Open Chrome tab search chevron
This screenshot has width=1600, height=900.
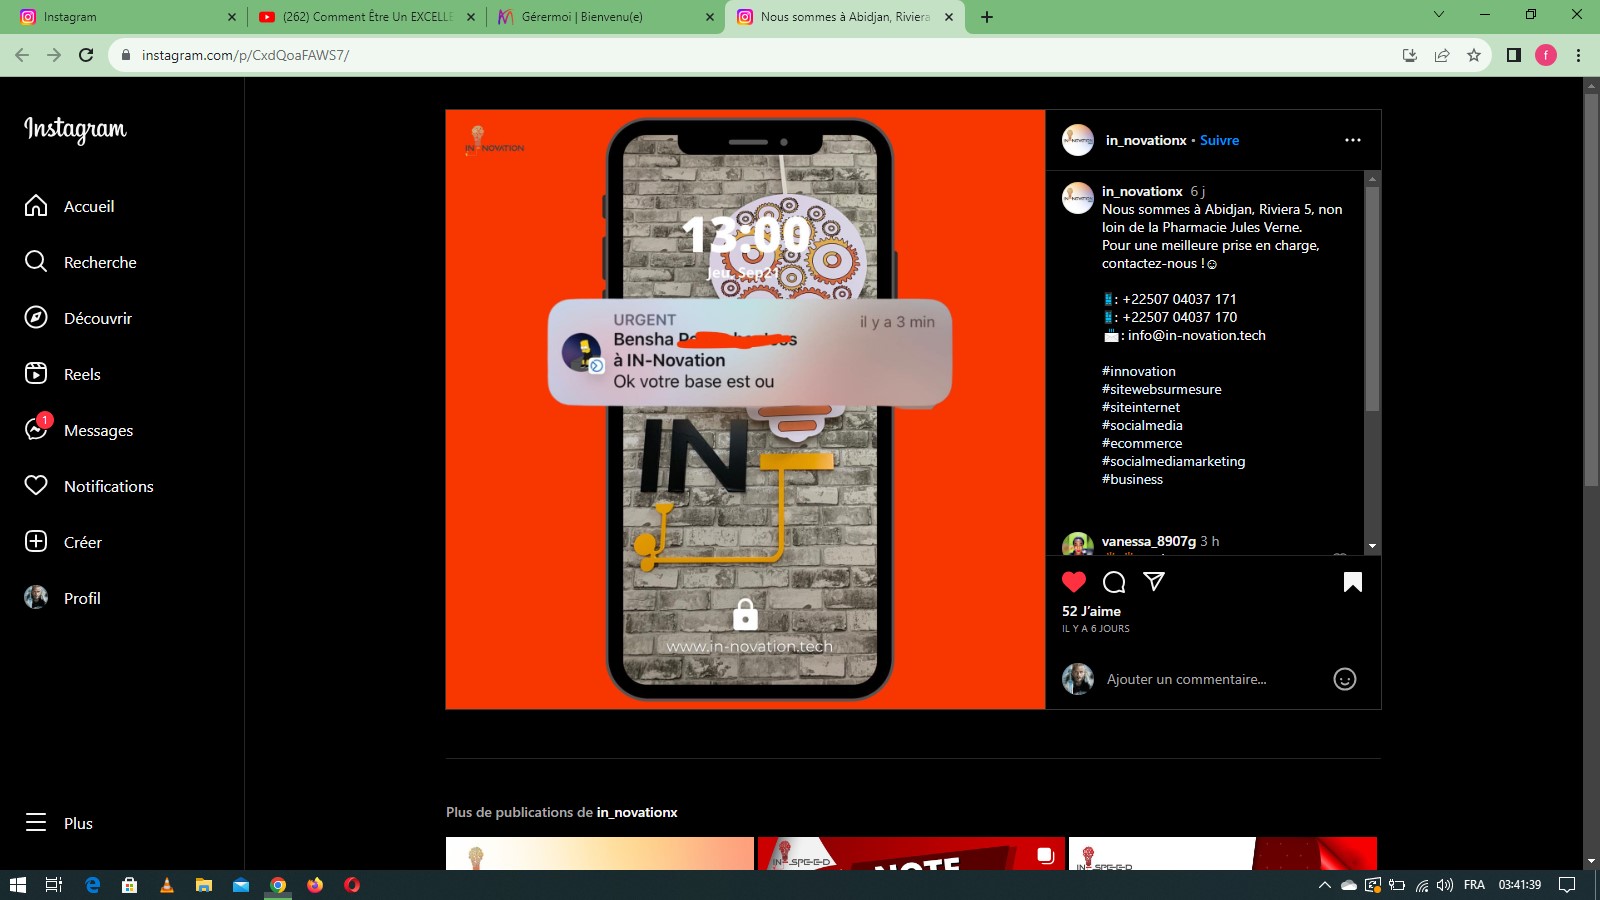(1439, 15)
